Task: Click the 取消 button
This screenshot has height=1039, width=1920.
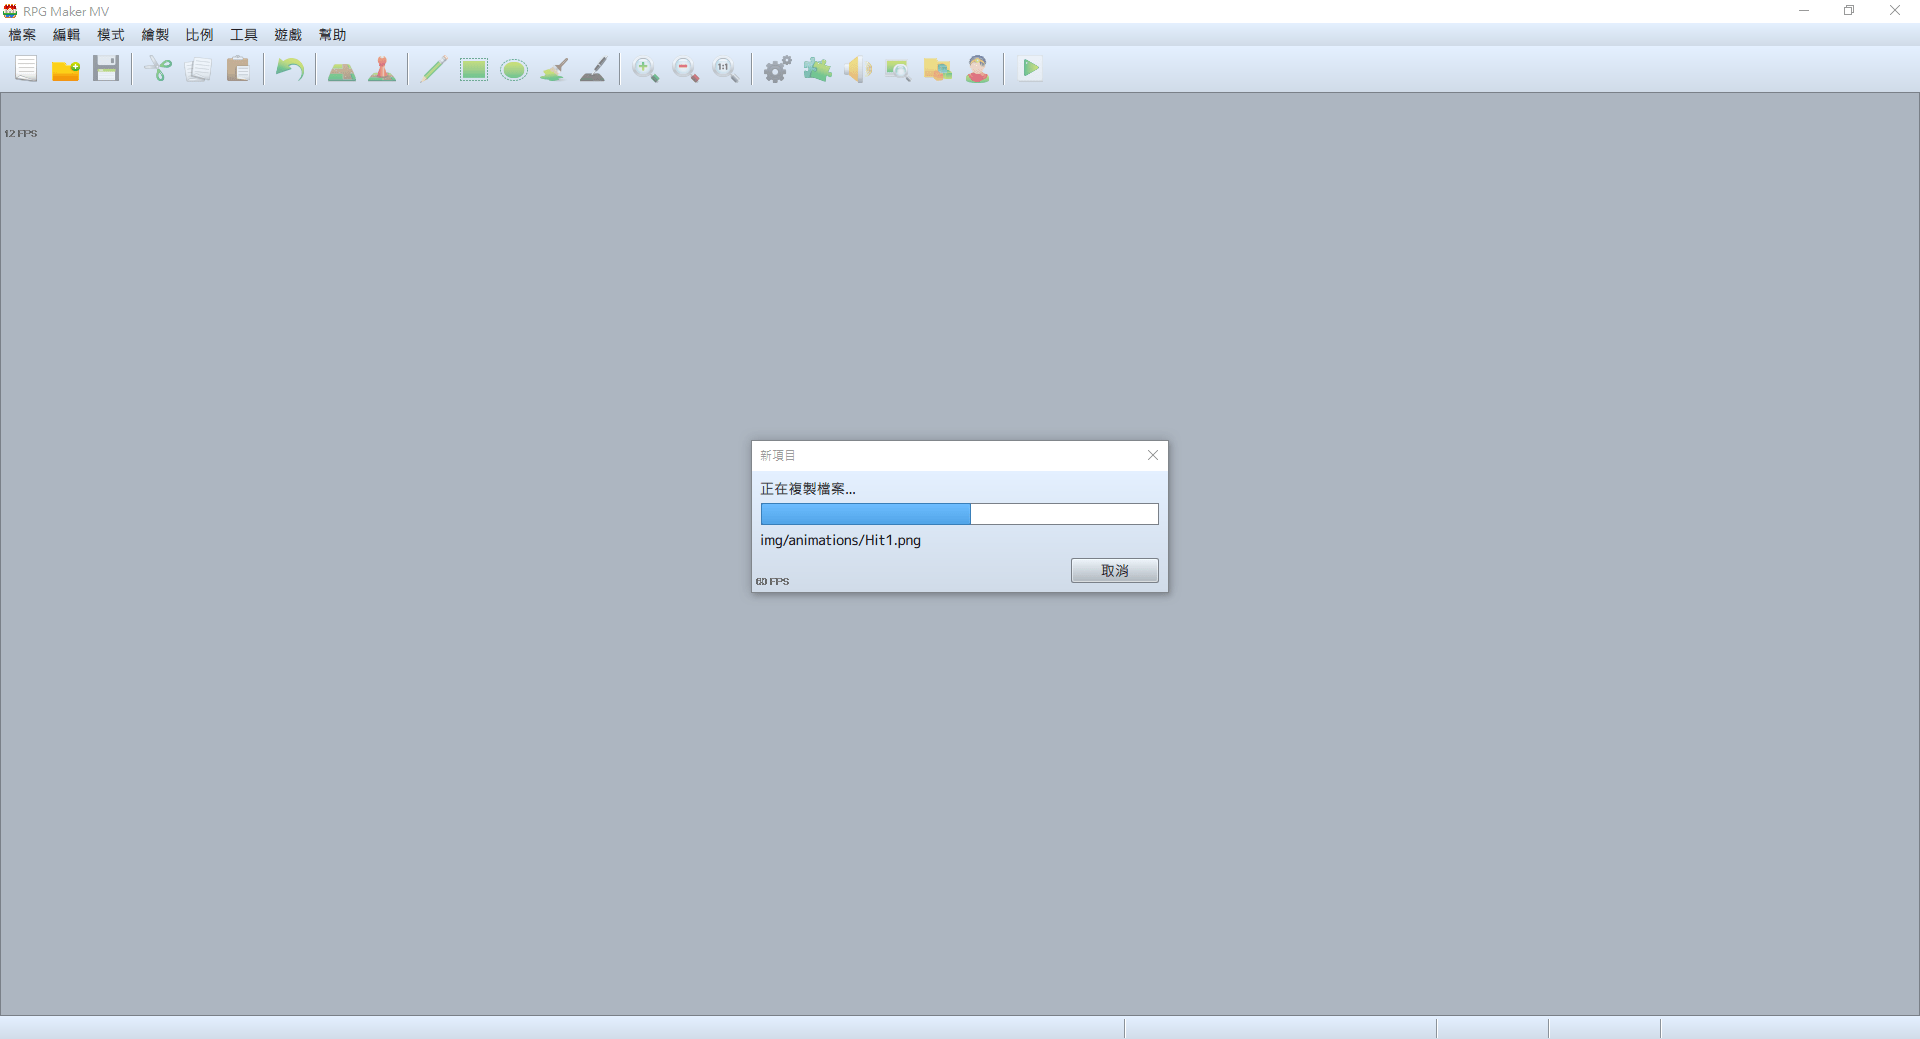Action: coord(1114,570)
